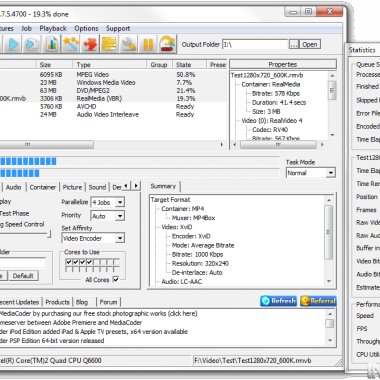Toggle the All Cores checkbox
The width and height of the screenshot is (380, 380).
[x=116, y=279]
